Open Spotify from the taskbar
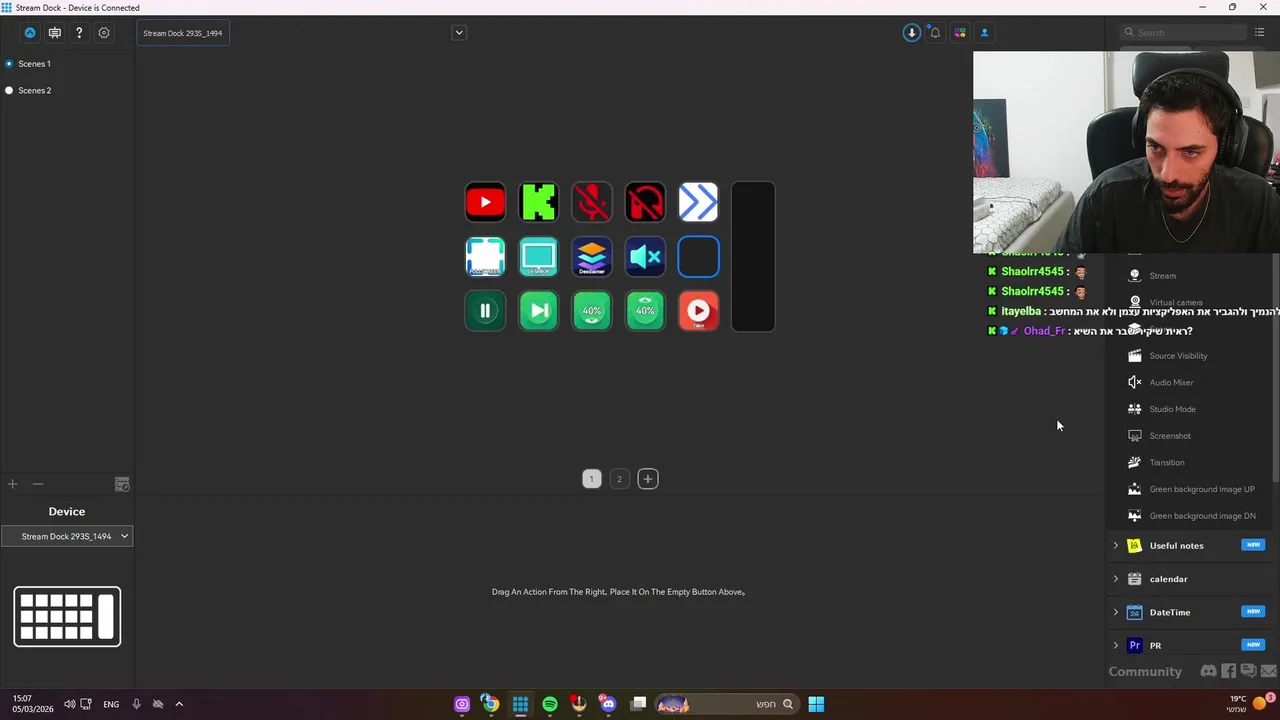The width and height of the screenshot is (1280, 720). (x=550, y=704)
